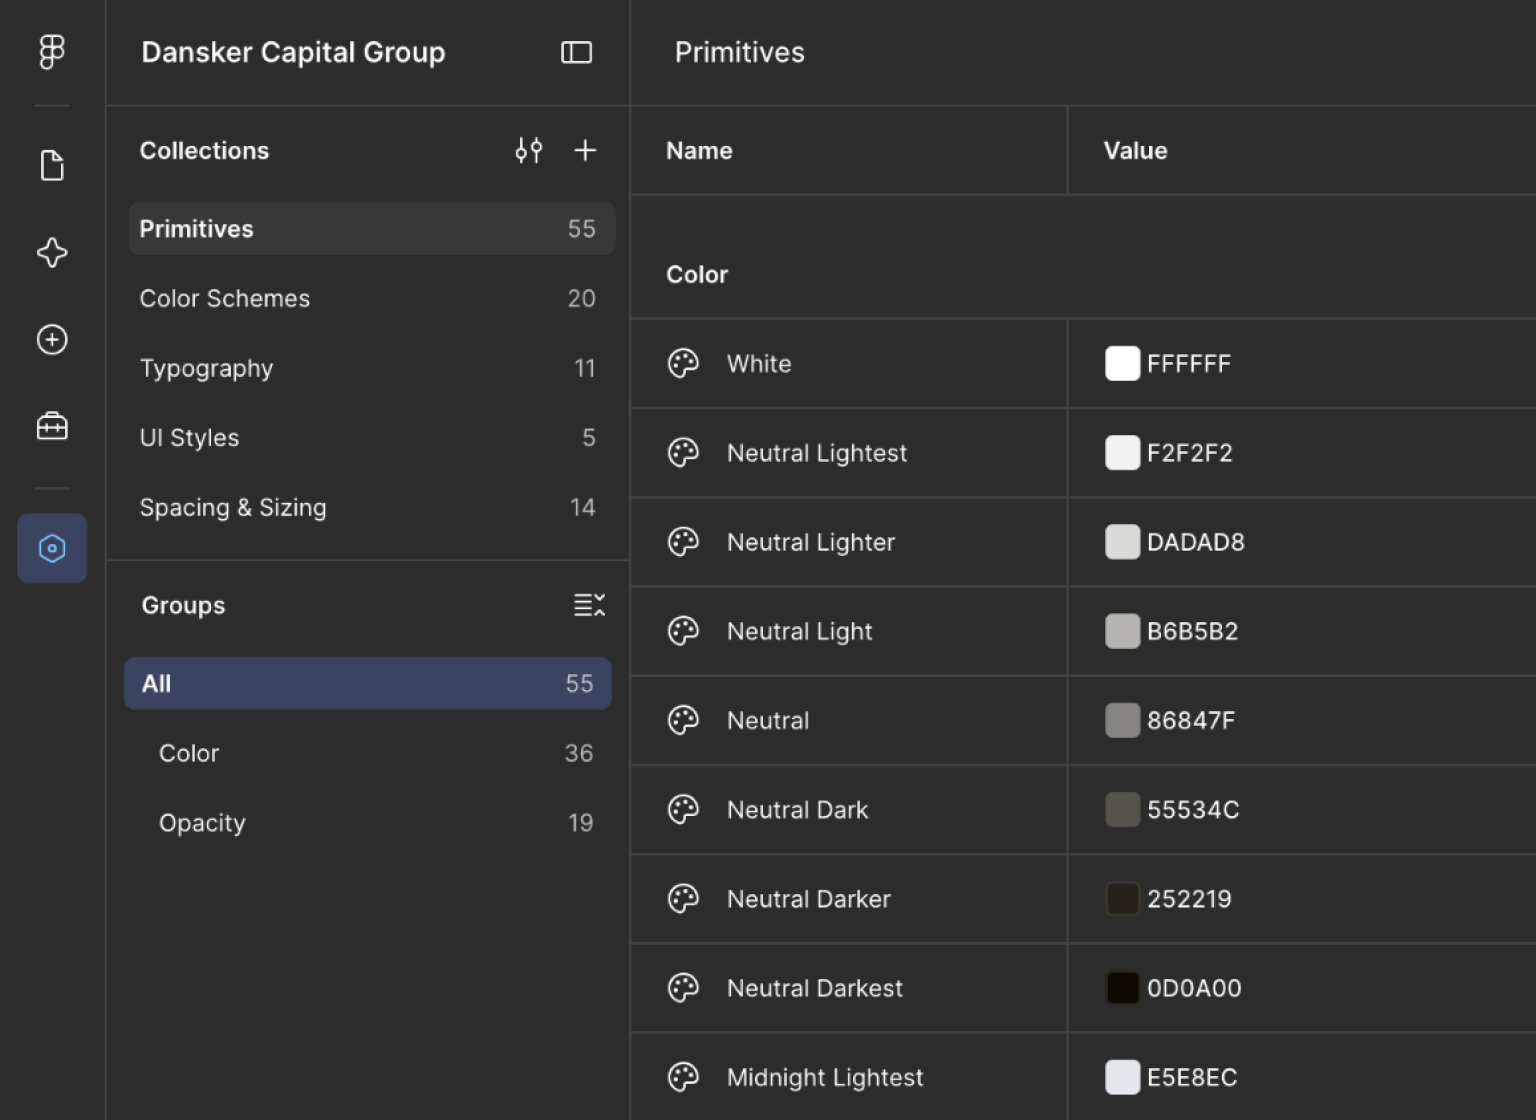The height and width of the screenshot is (1120, 1536).
Task: Select the All group
Action: coord(367,683)
